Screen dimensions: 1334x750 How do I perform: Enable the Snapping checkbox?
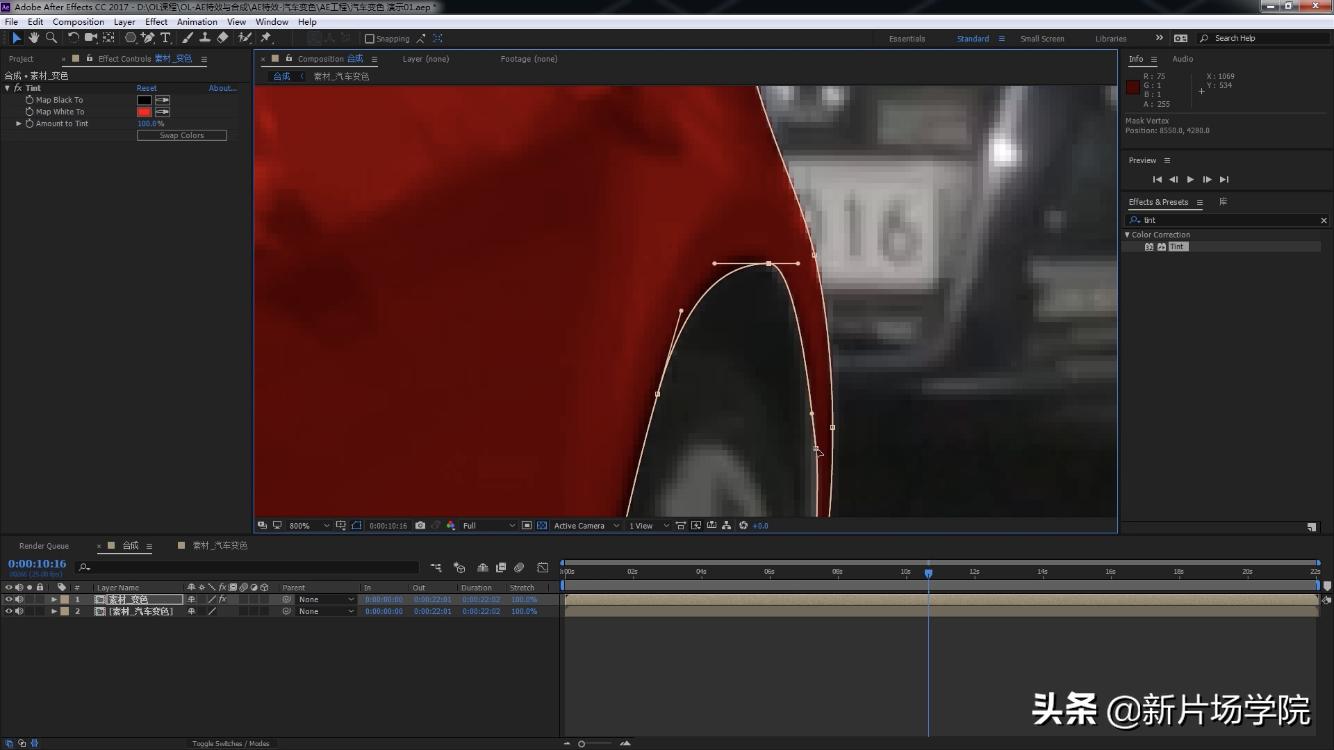coord(370,39)
